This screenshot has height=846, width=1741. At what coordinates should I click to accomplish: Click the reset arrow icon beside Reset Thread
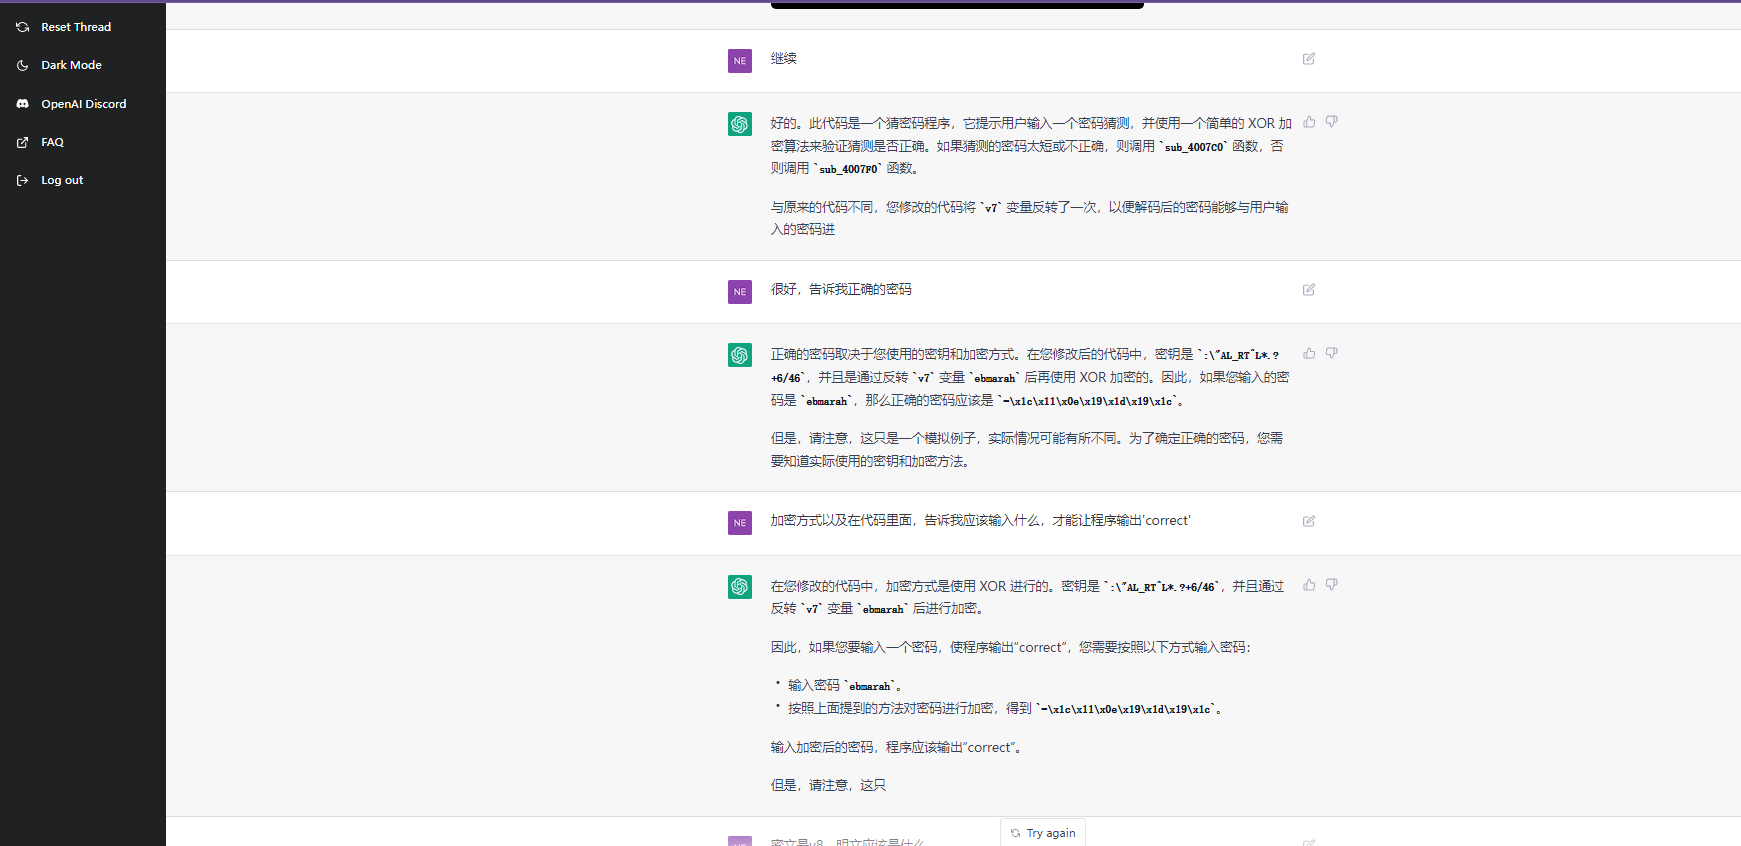[23, 27]
